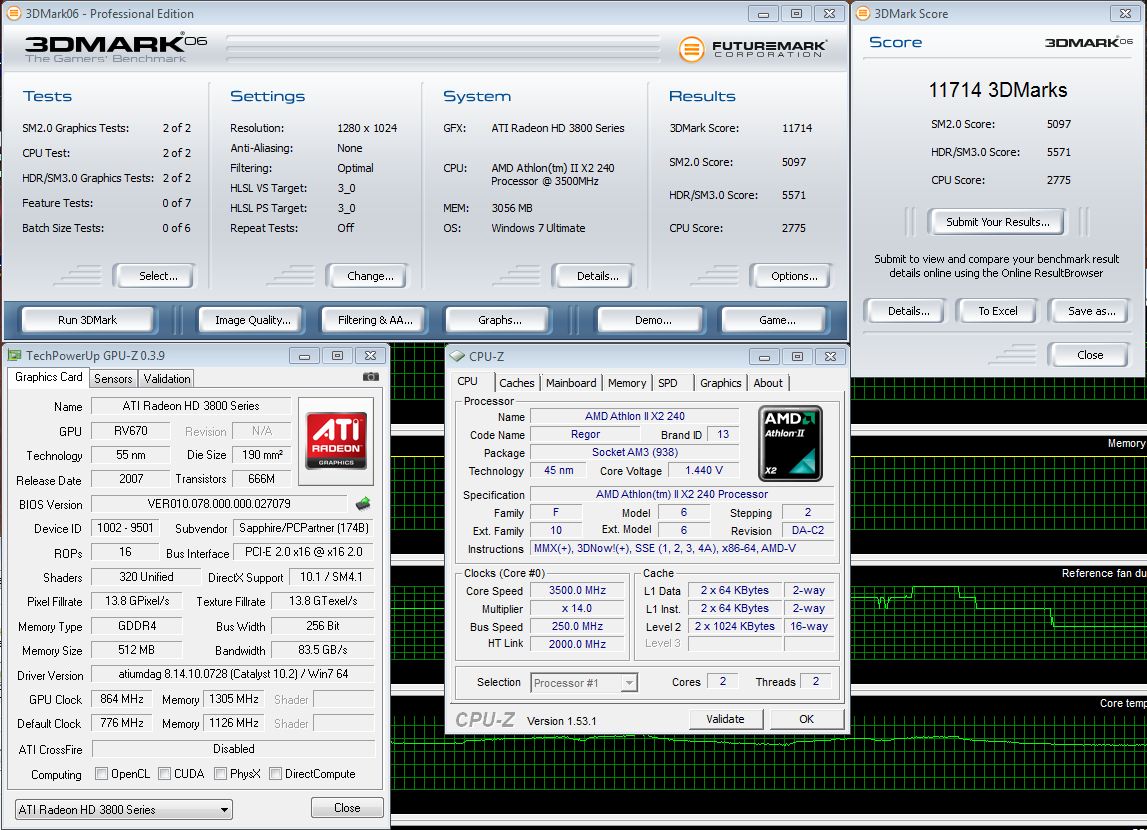Screen dimensions: 1147x830
Task: Click the GPU-Z title bar icon
Action: (x=14, y=355)
